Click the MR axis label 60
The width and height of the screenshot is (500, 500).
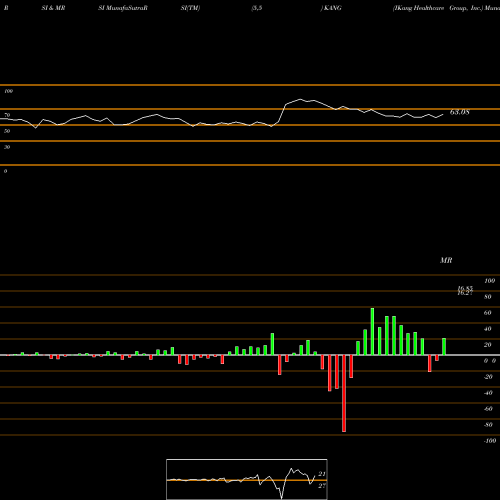coord(488,313)
